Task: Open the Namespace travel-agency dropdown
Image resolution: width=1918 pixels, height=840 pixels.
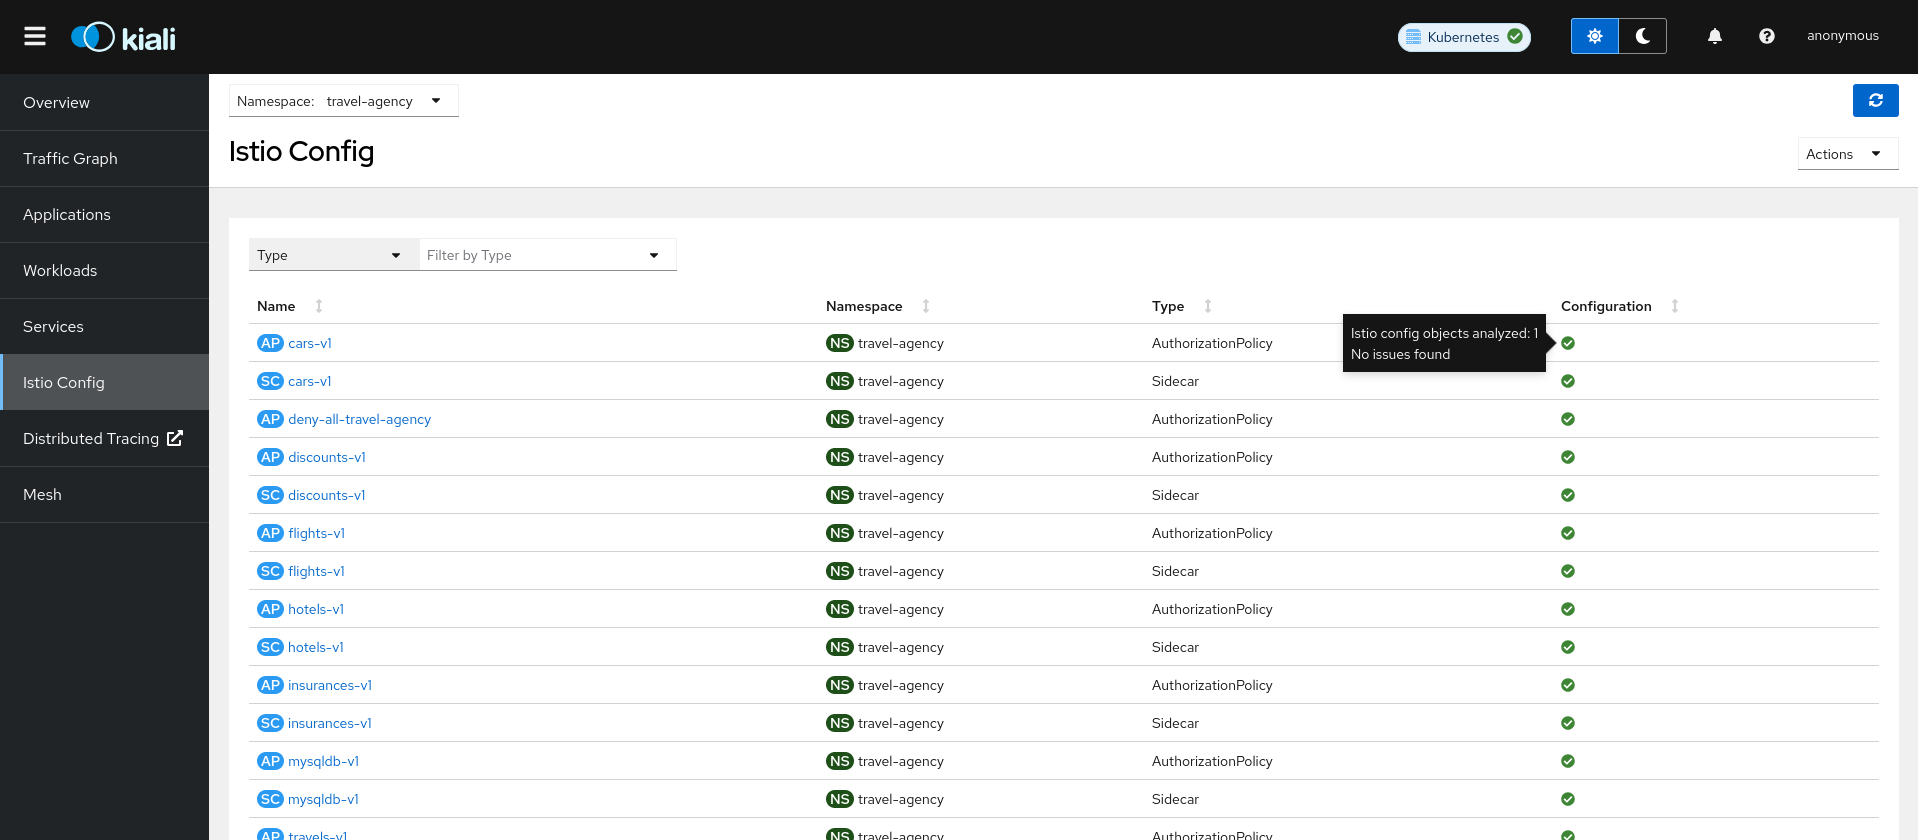Action: point(343,101)
